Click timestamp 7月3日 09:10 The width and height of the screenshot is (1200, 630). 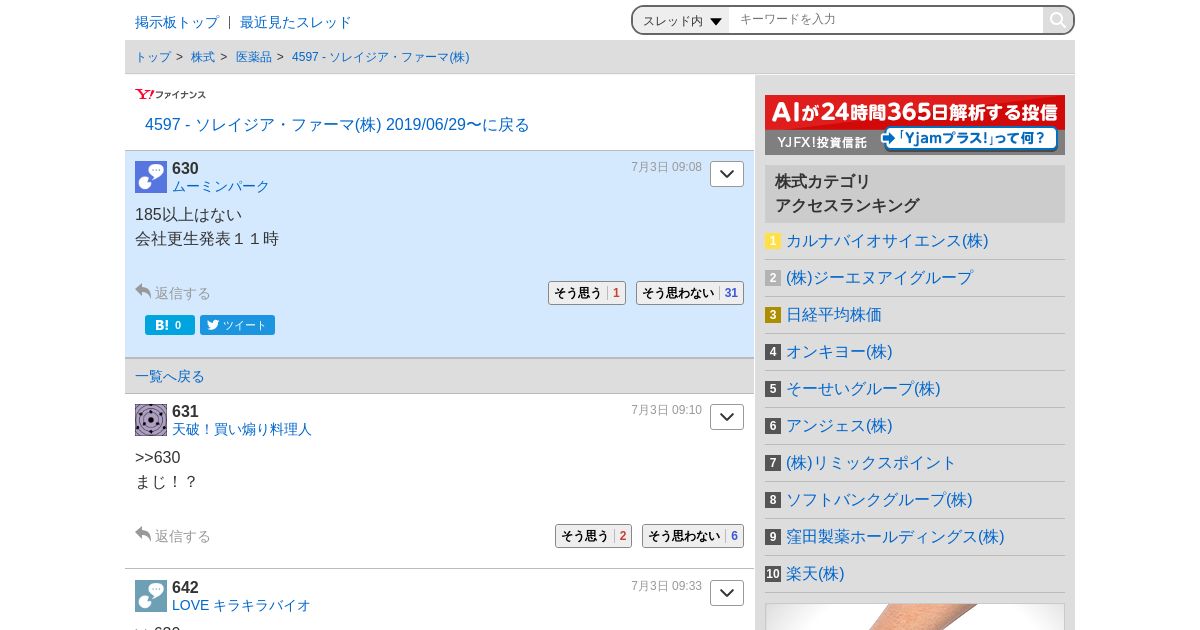[666, 410]
